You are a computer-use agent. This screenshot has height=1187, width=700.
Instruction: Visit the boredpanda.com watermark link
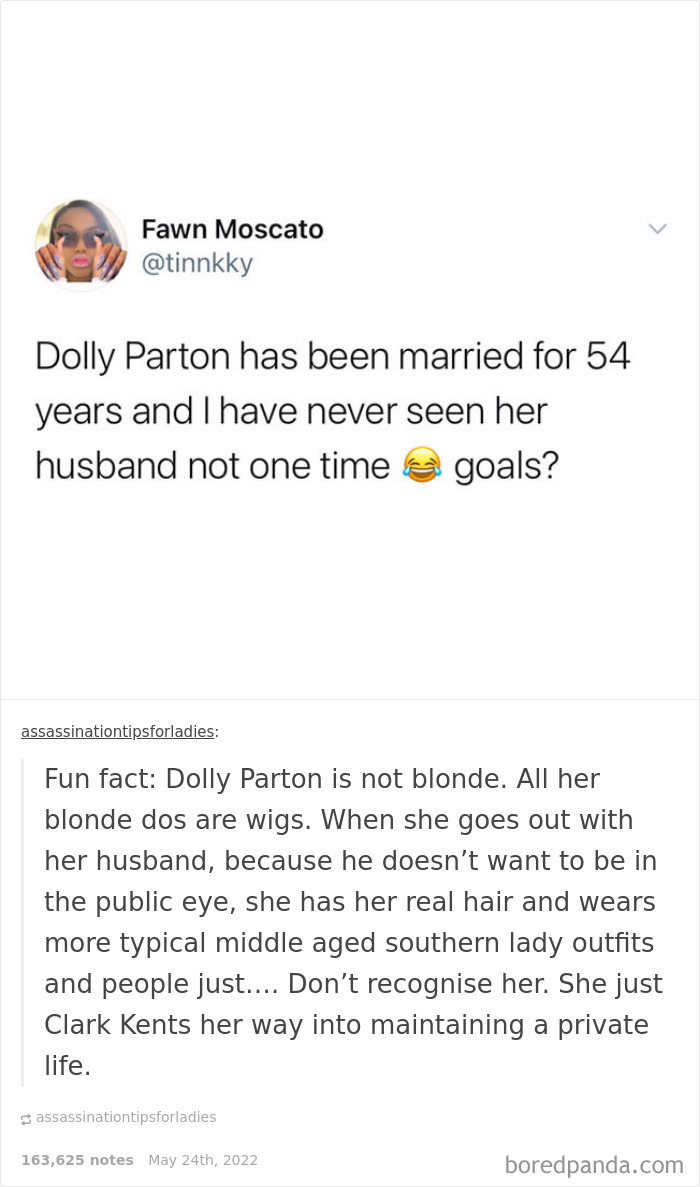click(x=596, y=1166)
